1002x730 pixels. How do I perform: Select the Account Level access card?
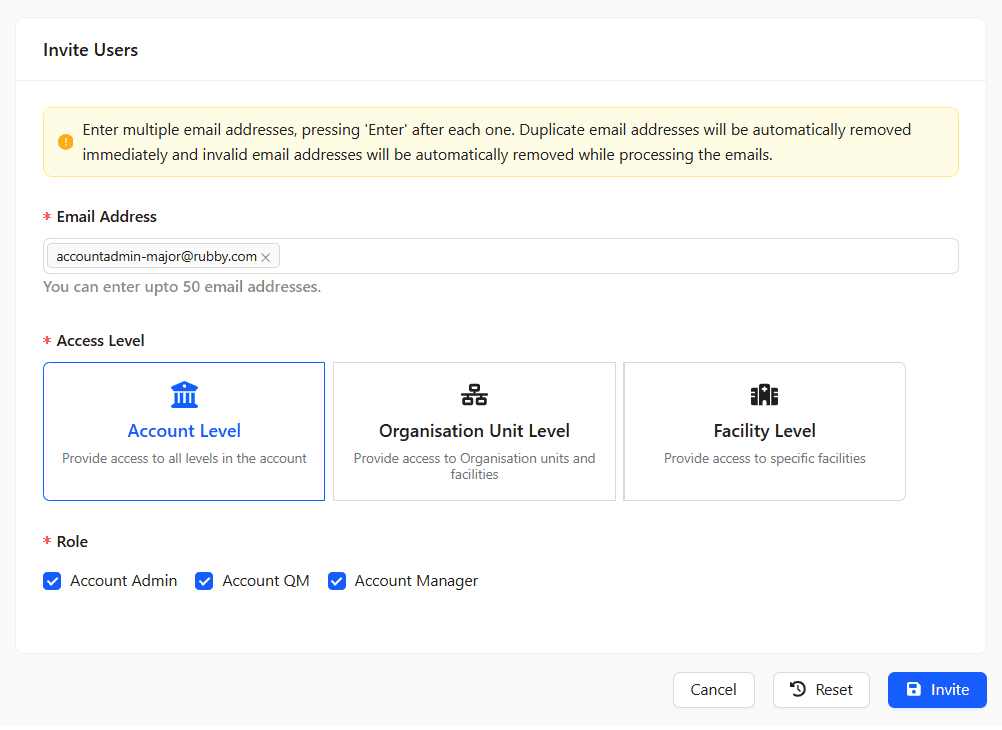pos(184,431)
